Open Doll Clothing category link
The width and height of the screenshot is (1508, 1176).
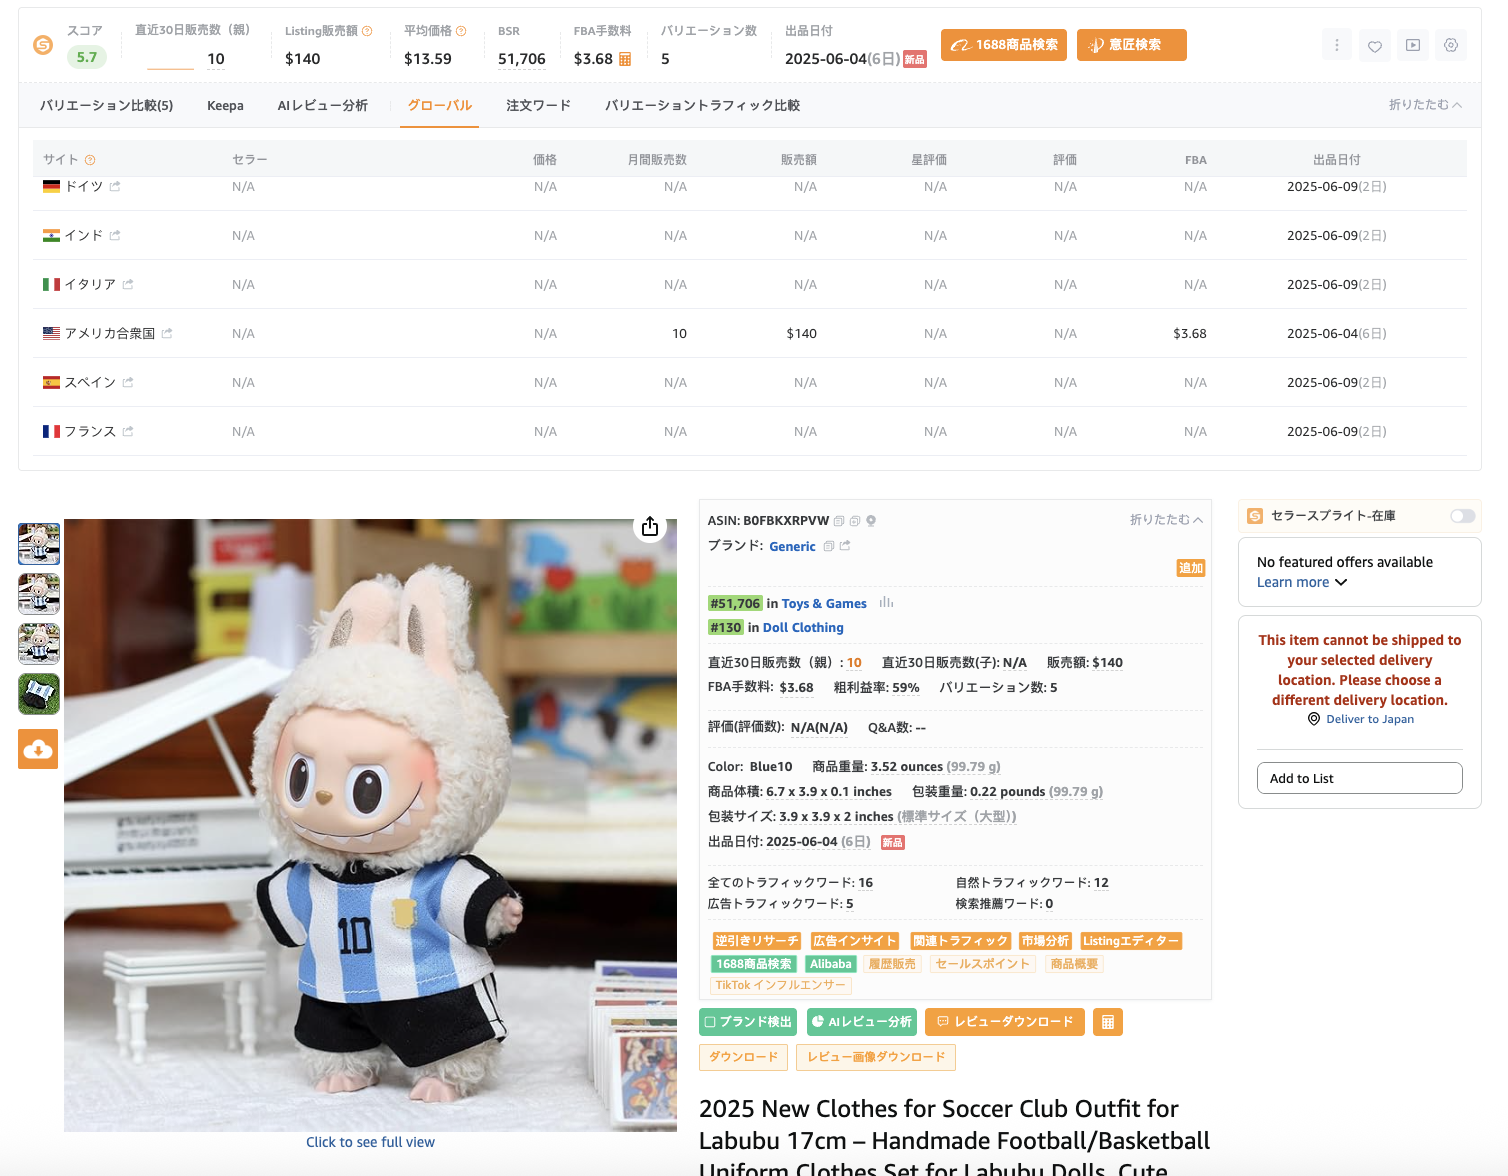803,628
